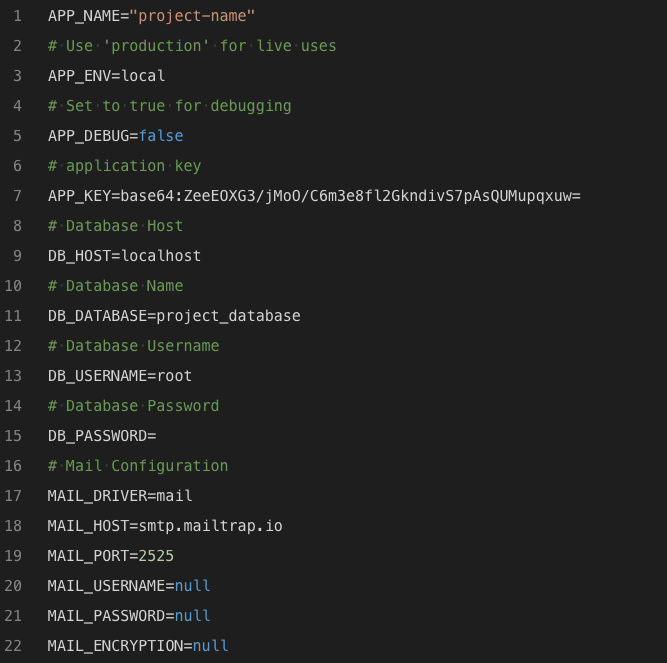Click line number 1 in gutter
667x663 pixels.
click(x=17, y=16)
